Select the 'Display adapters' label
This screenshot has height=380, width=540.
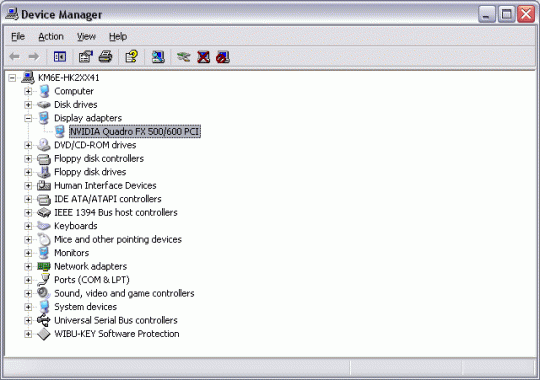pos(88,118)
